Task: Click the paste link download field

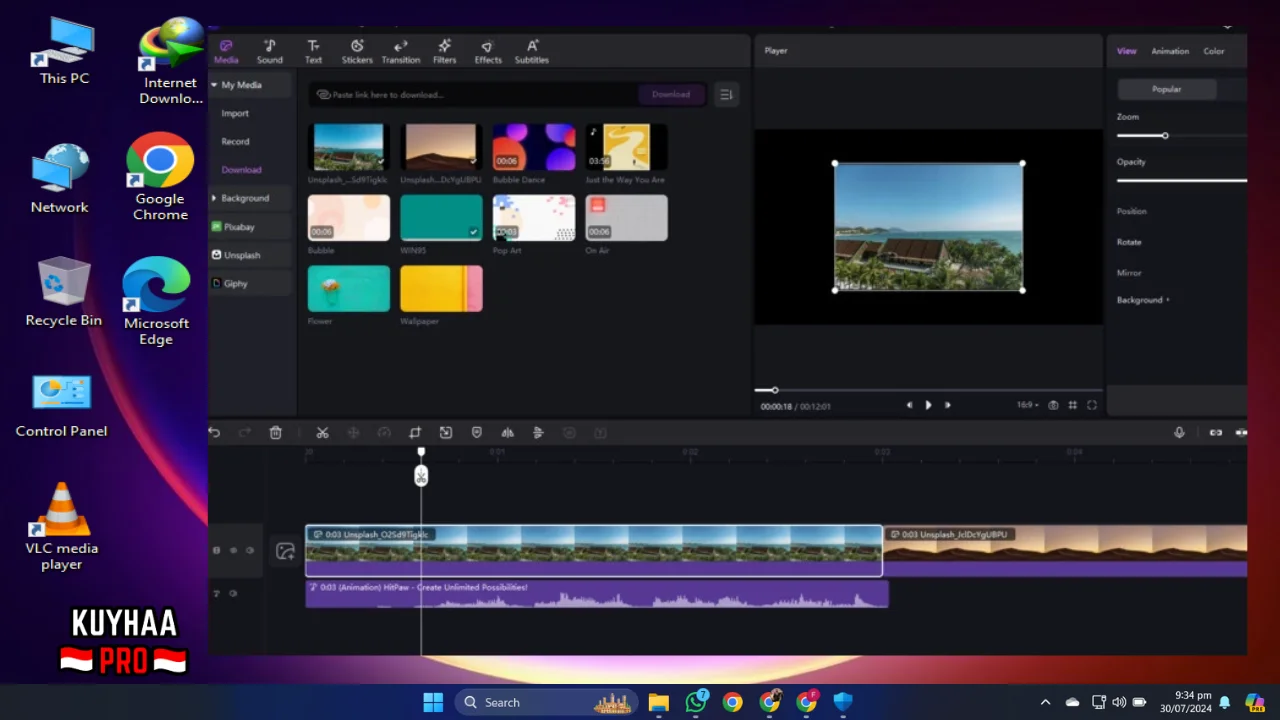Action: 472,94
